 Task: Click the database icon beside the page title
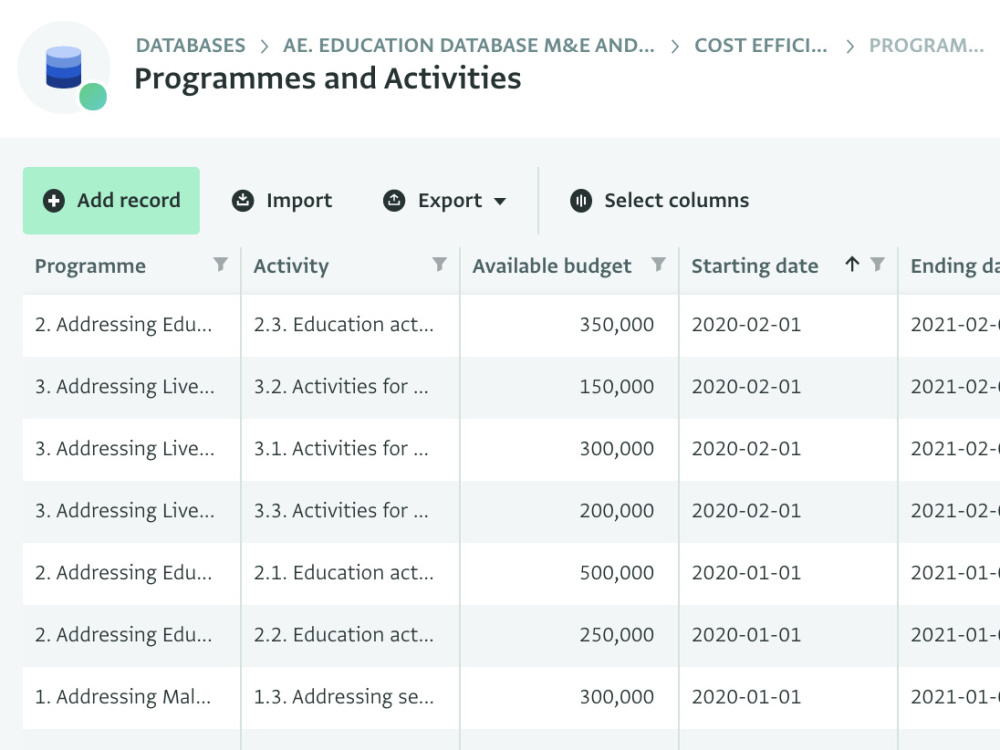pyautogui.click(x=64, y=68)
